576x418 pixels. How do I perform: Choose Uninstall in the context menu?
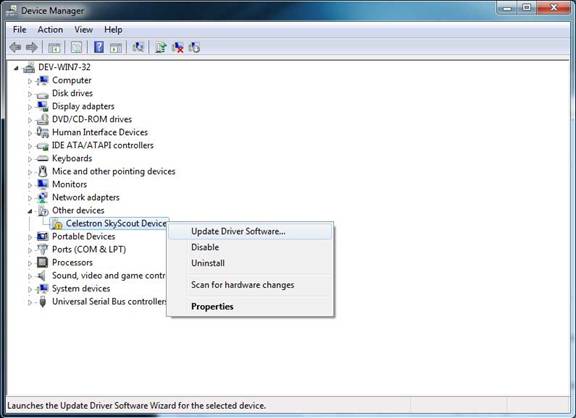(x=250, y=263)
